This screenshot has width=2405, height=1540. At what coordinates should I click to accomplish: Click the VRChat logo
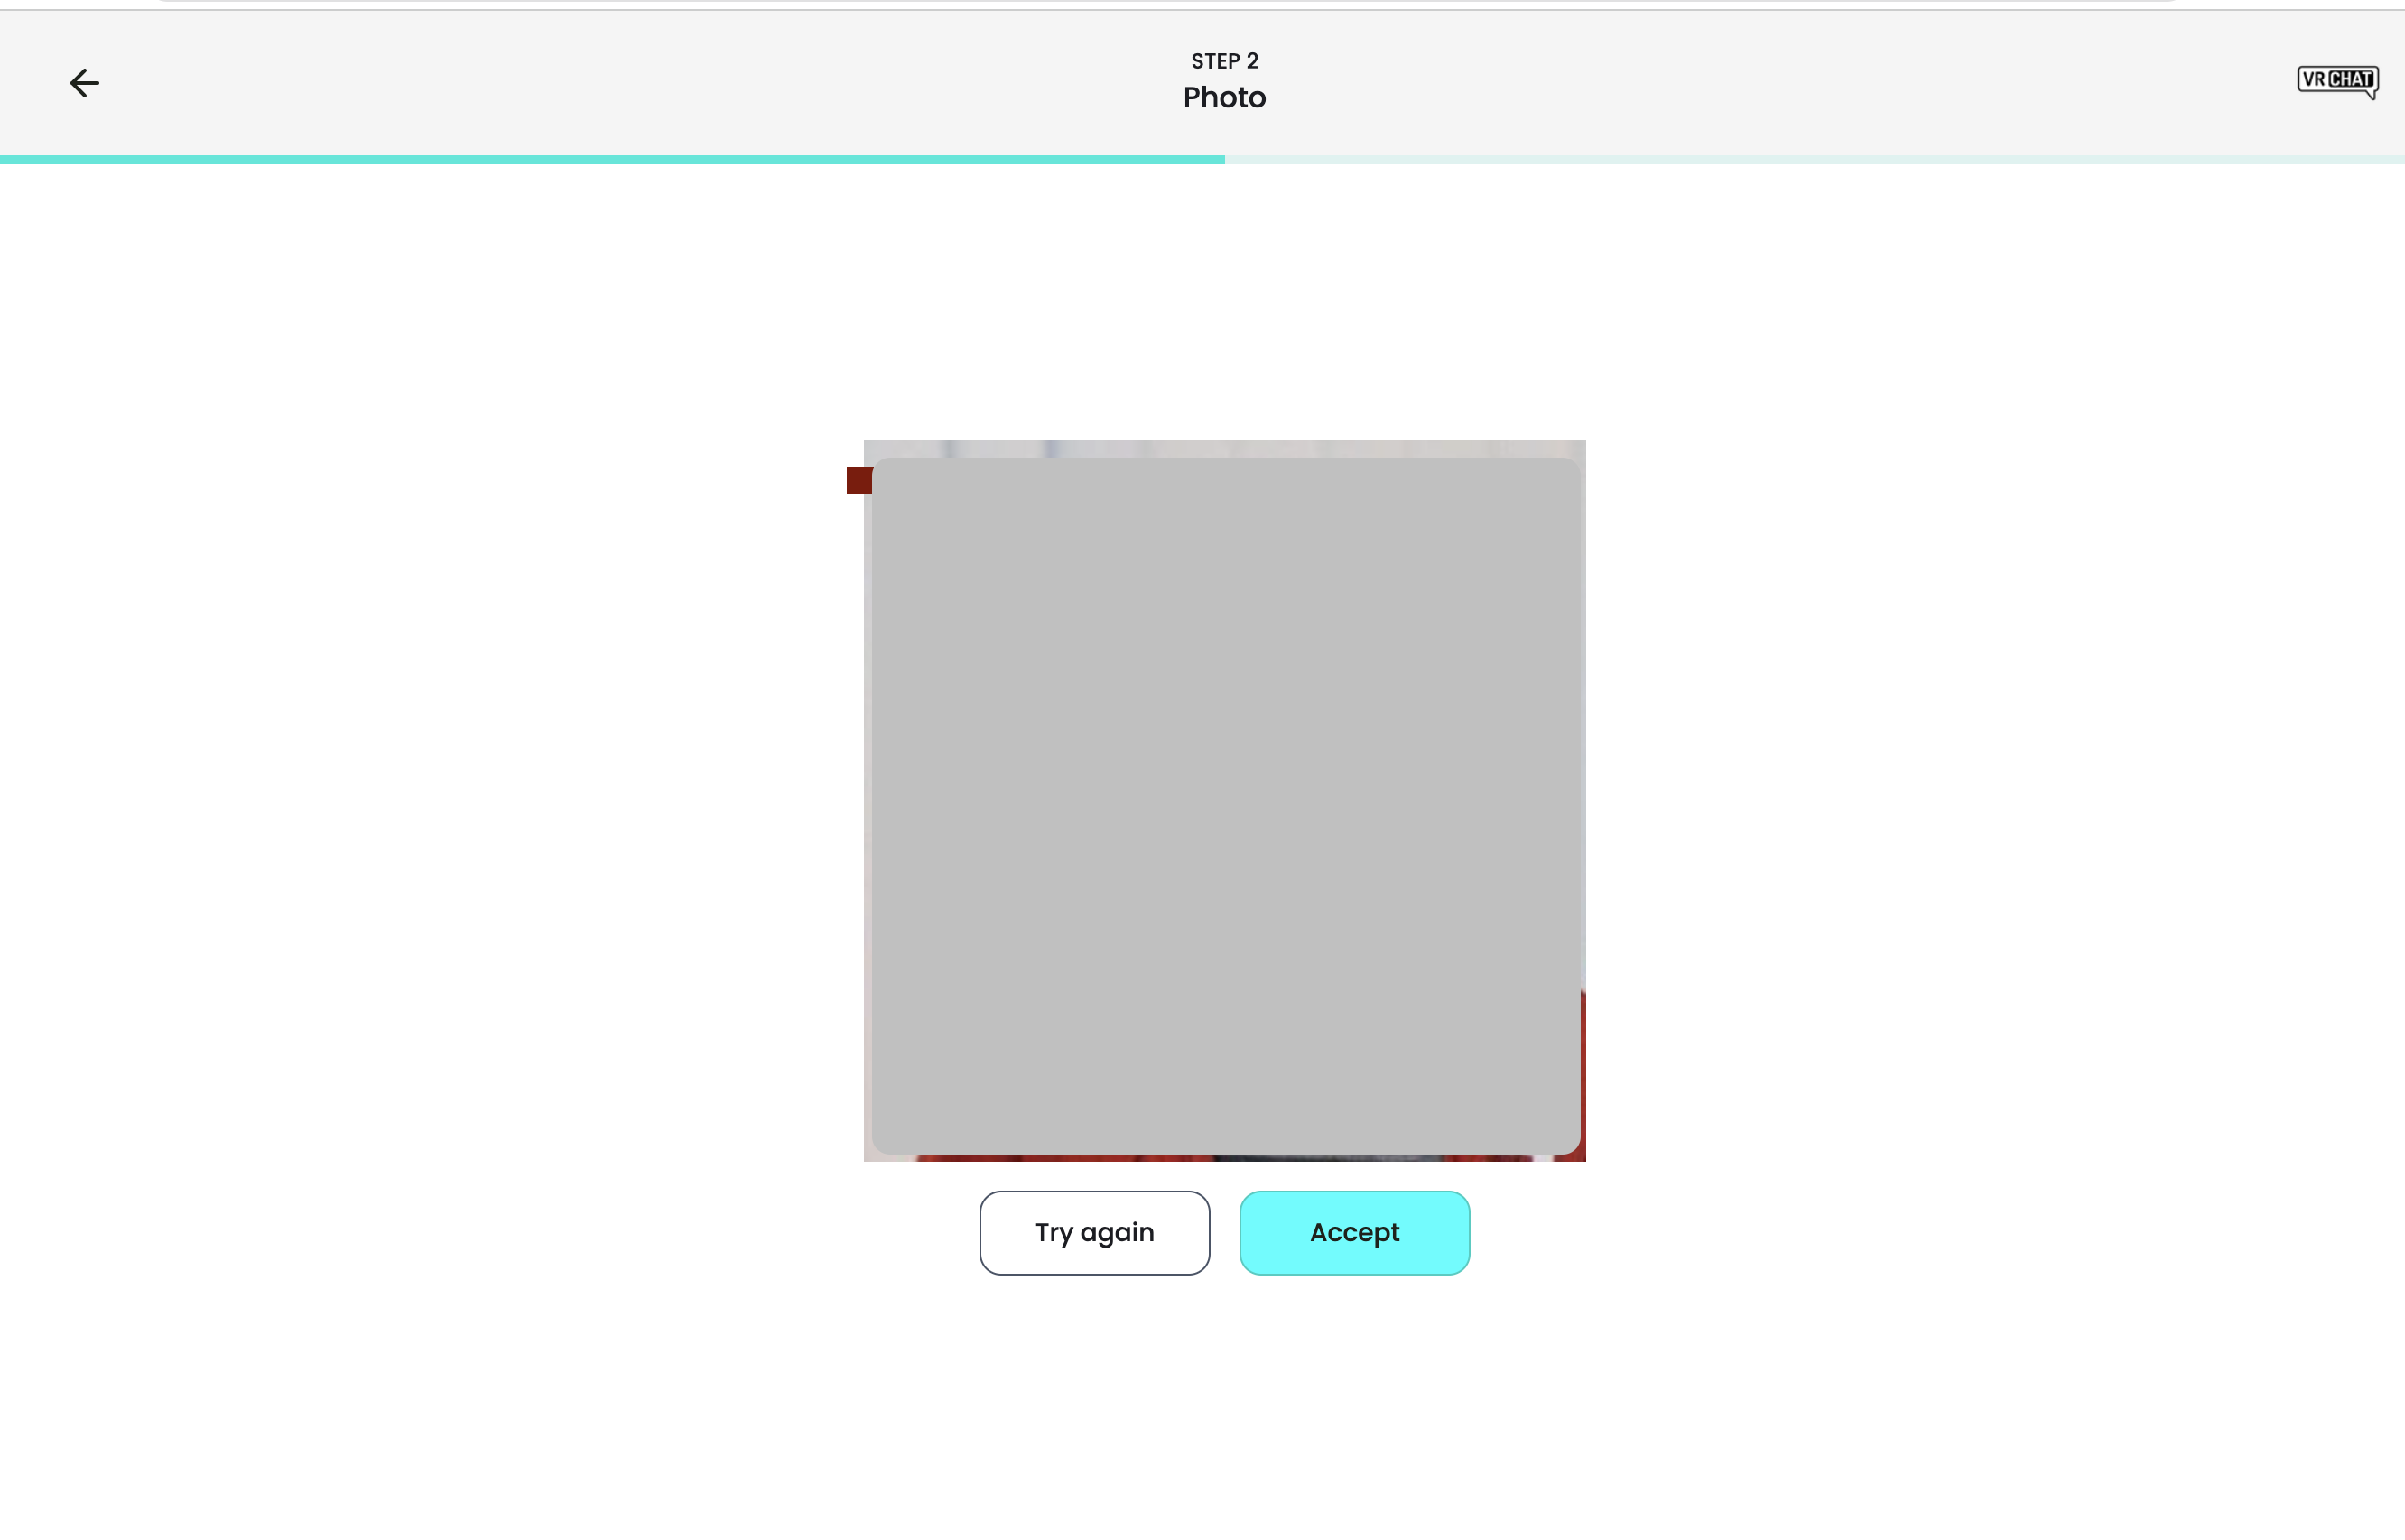(2337, 80)
